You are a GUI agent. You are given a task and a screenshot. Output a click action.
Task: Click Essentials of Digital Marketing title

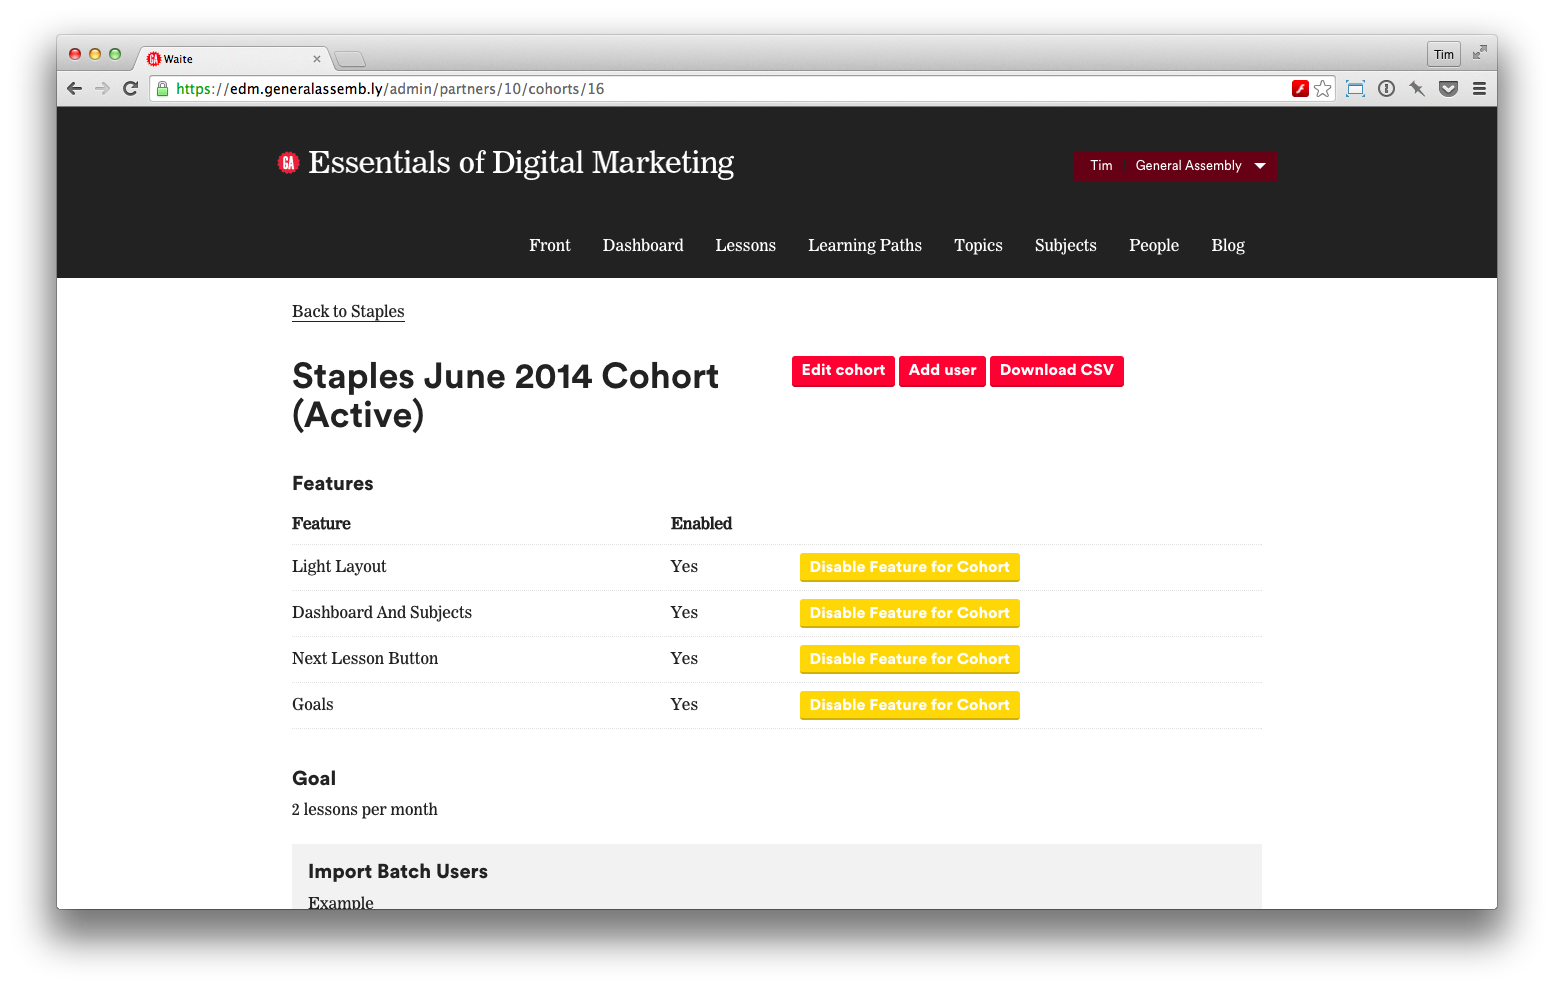click(521, 162)
